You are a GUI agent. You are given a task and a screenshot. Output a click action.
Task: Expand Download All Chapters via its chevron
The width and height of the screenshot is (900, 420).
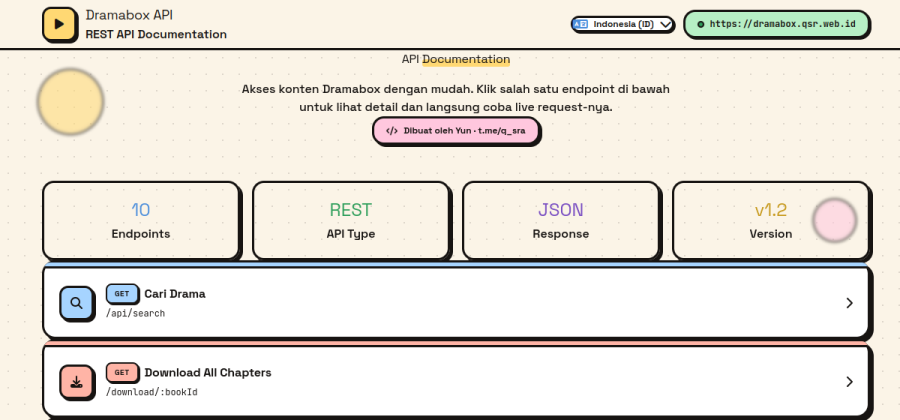(849, 381)
